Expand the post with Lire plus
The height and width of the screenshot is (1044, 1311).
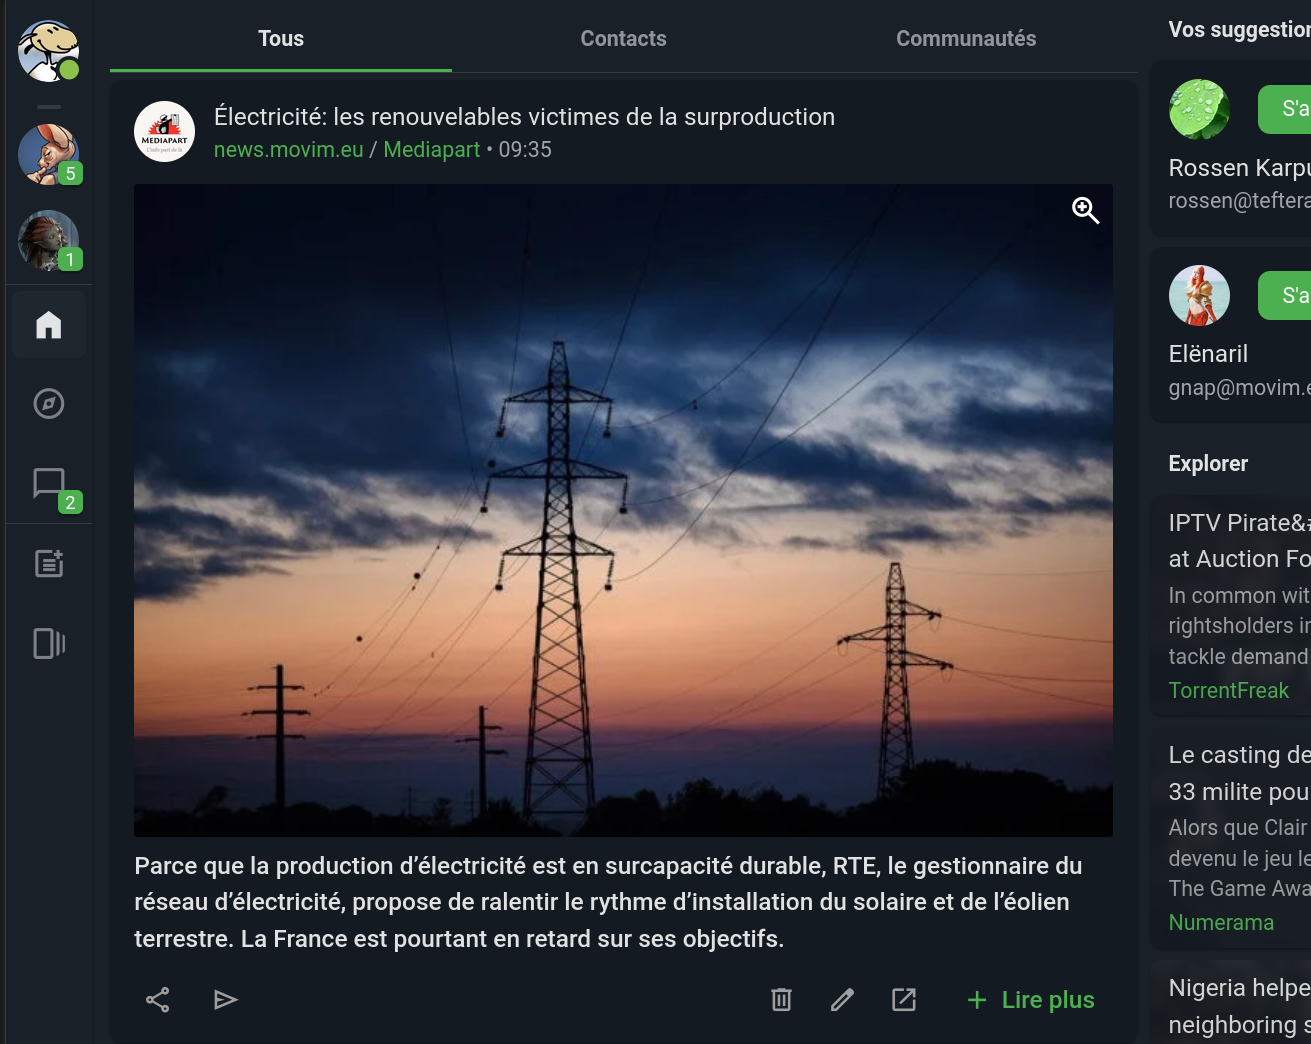pos(1031,1000)
